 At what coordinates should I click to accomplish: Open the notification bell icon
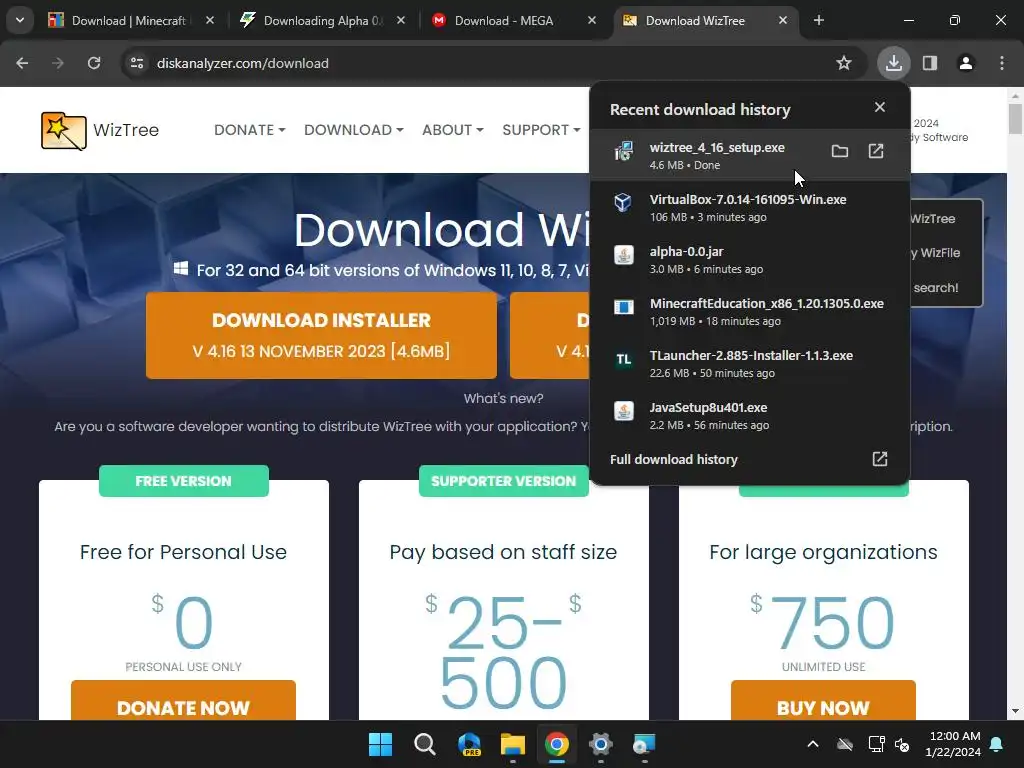tap(997, 744)
